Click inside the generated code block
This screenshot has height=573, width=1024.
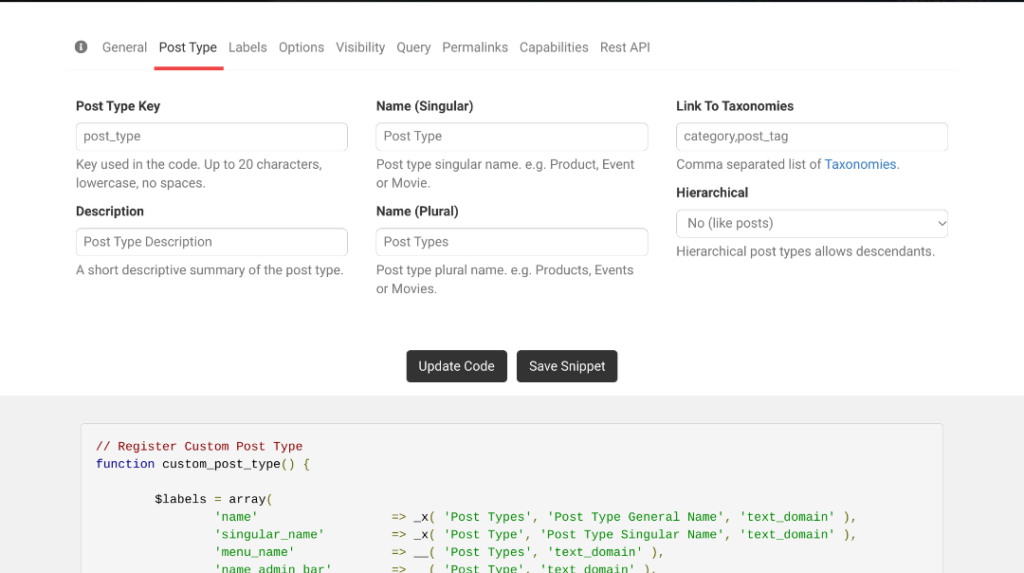512,500
